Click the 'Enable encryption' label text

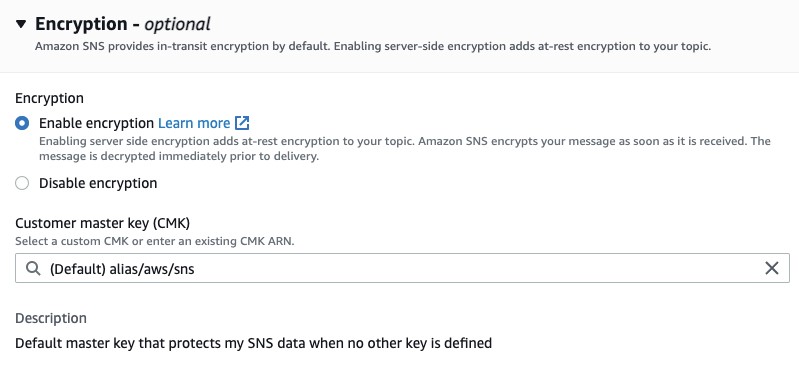tap(96, 123)
